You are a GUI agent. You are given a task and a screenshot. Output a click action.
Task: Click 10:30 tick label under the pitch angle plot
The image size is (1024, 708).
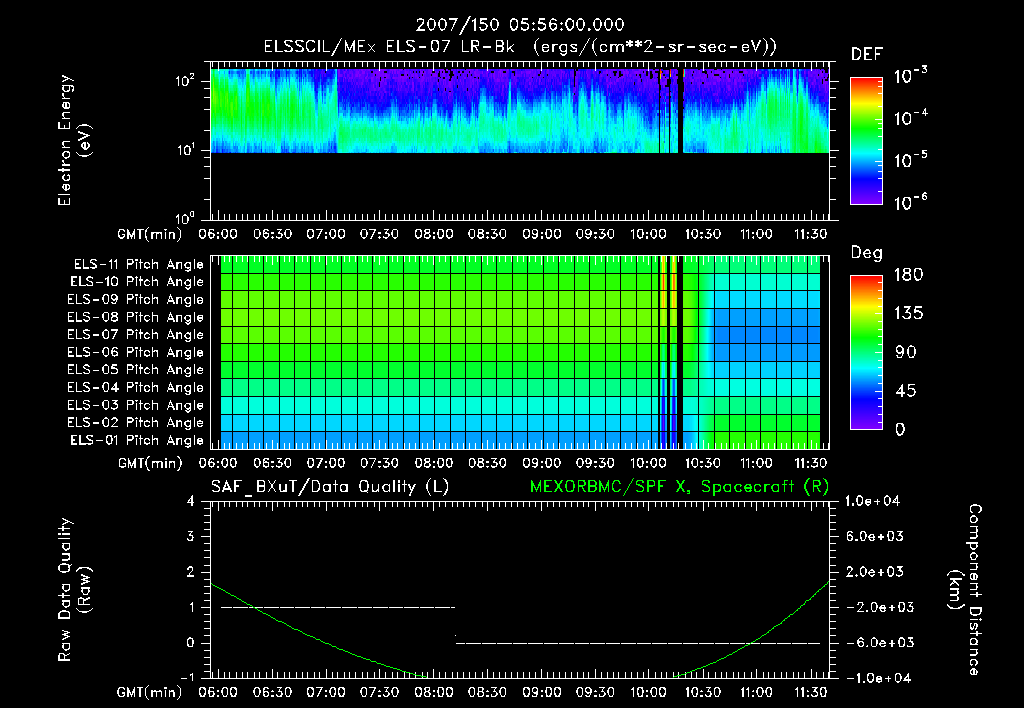tap(703, 463)
